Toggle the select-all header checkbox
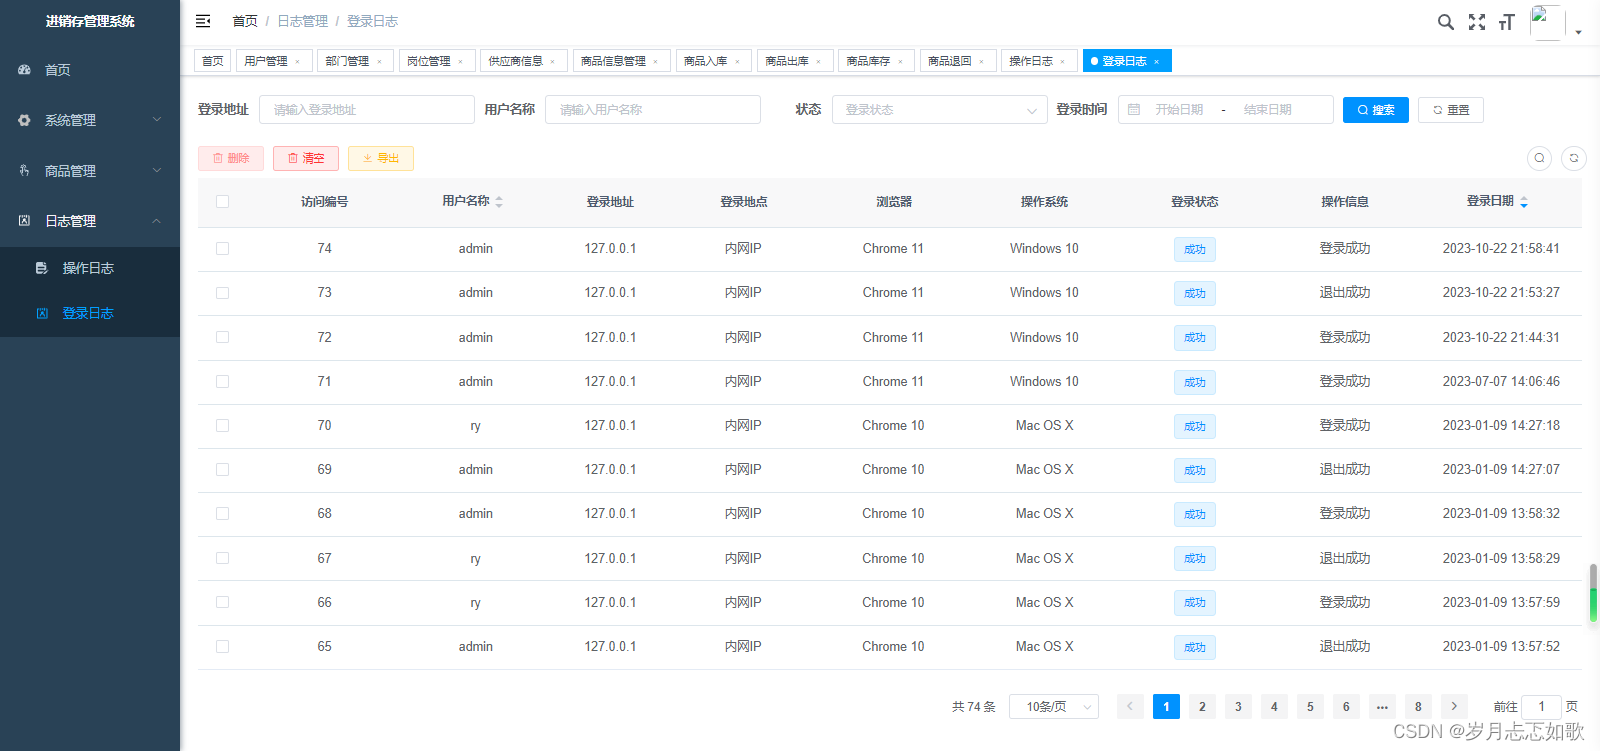Viewport: 1600px width, 751px height. [222, 202]
